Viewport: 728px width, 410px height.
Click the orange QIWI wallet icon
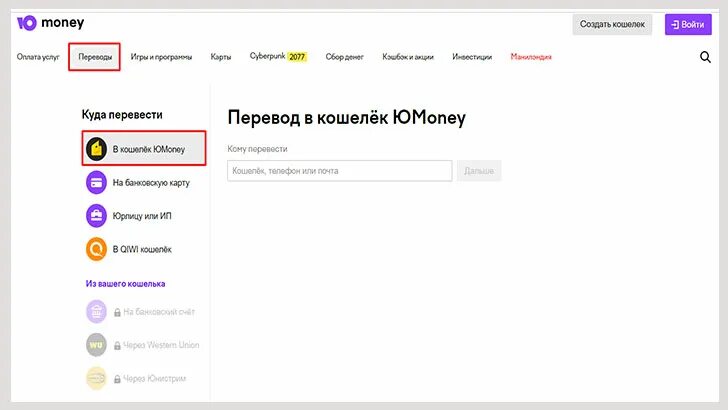(97, 249)
